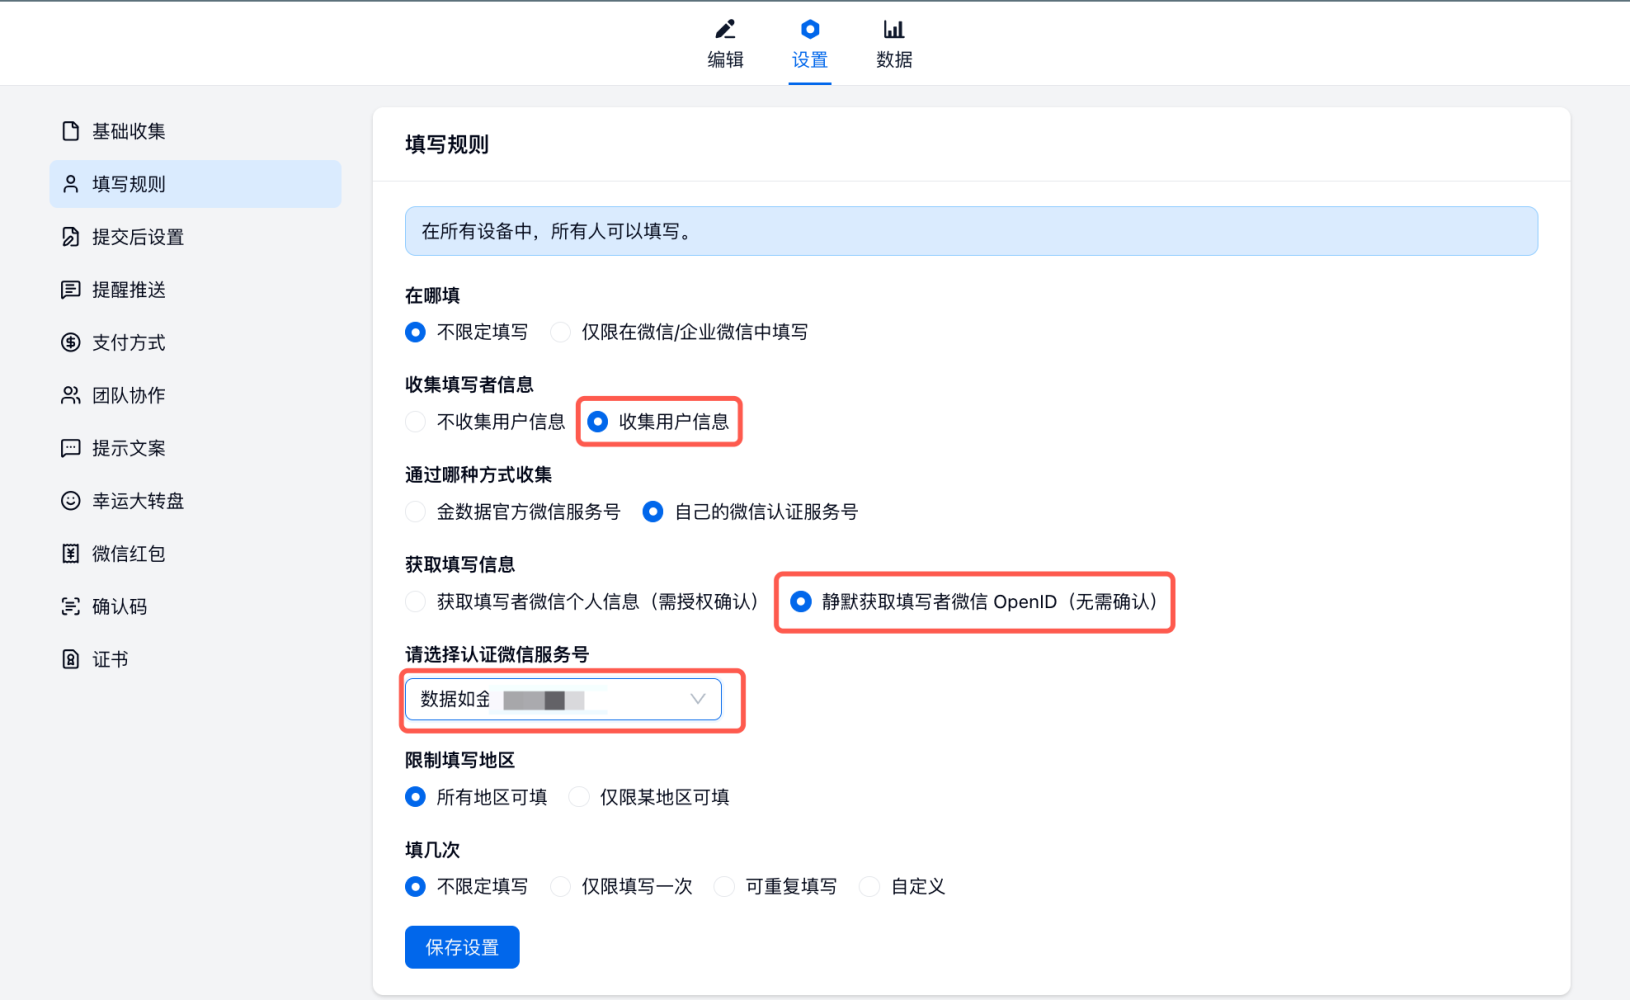Click the bar chart icon above 数据
This screenshot has width=1630, height=1000.
tap(894, 29)
